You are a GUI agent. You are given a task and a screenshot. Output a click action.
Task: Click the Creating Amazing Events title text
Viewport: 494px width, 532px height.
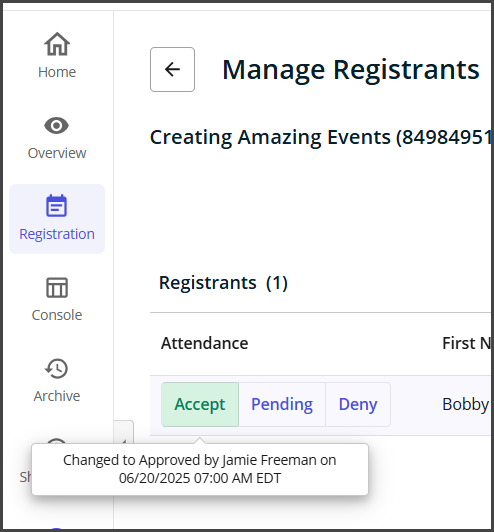click(x=321, y=137)
